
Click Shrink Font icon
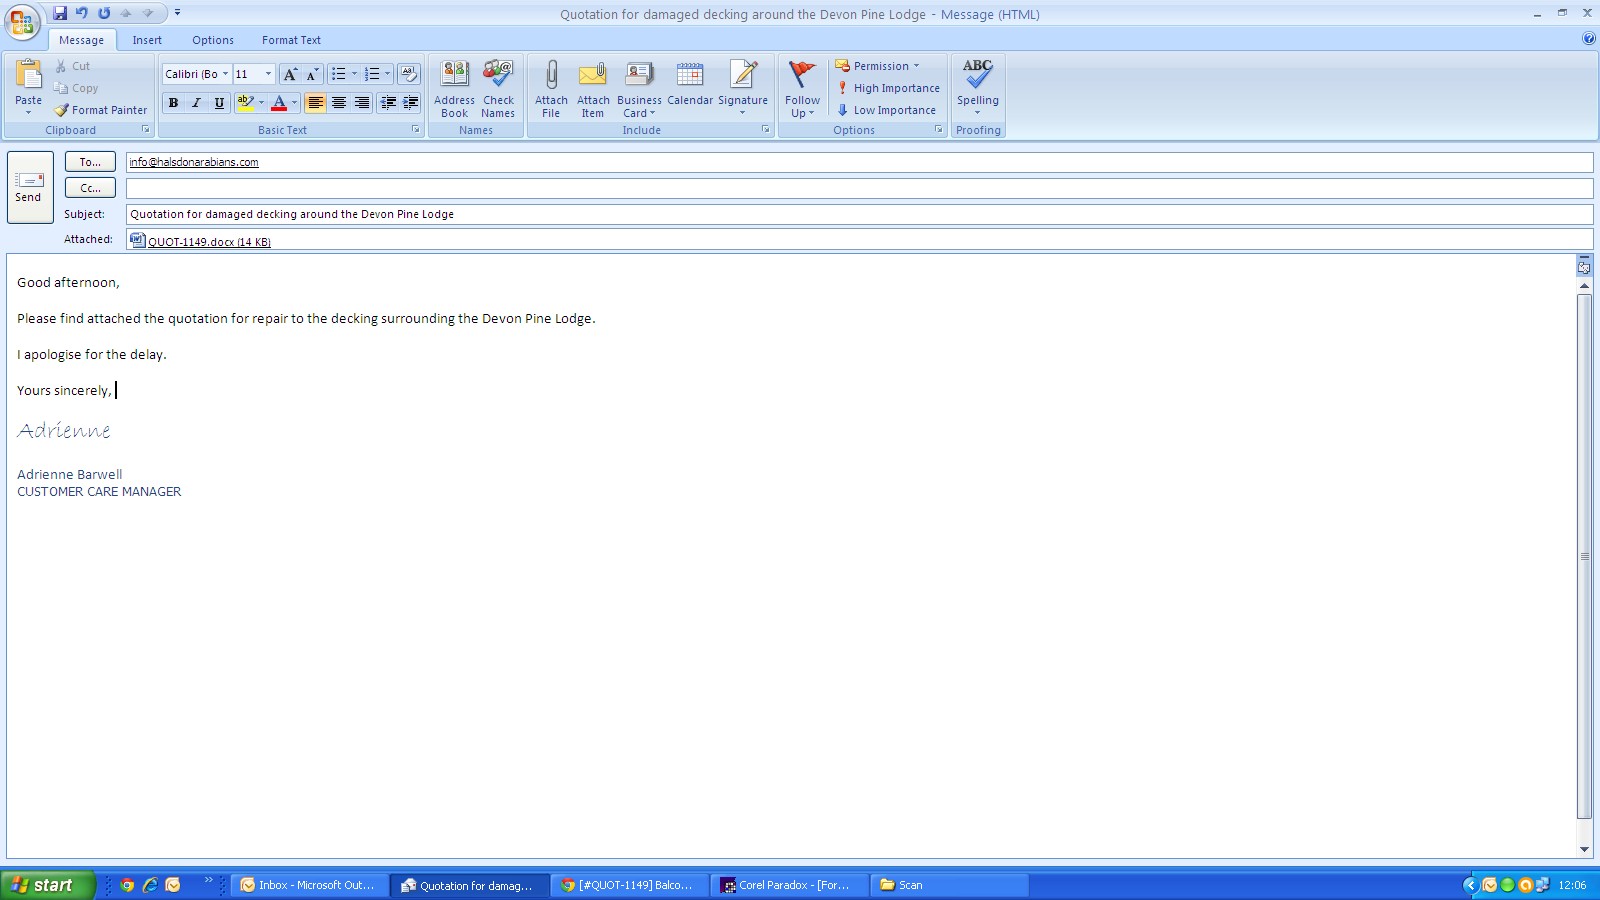tap(312, 74)
